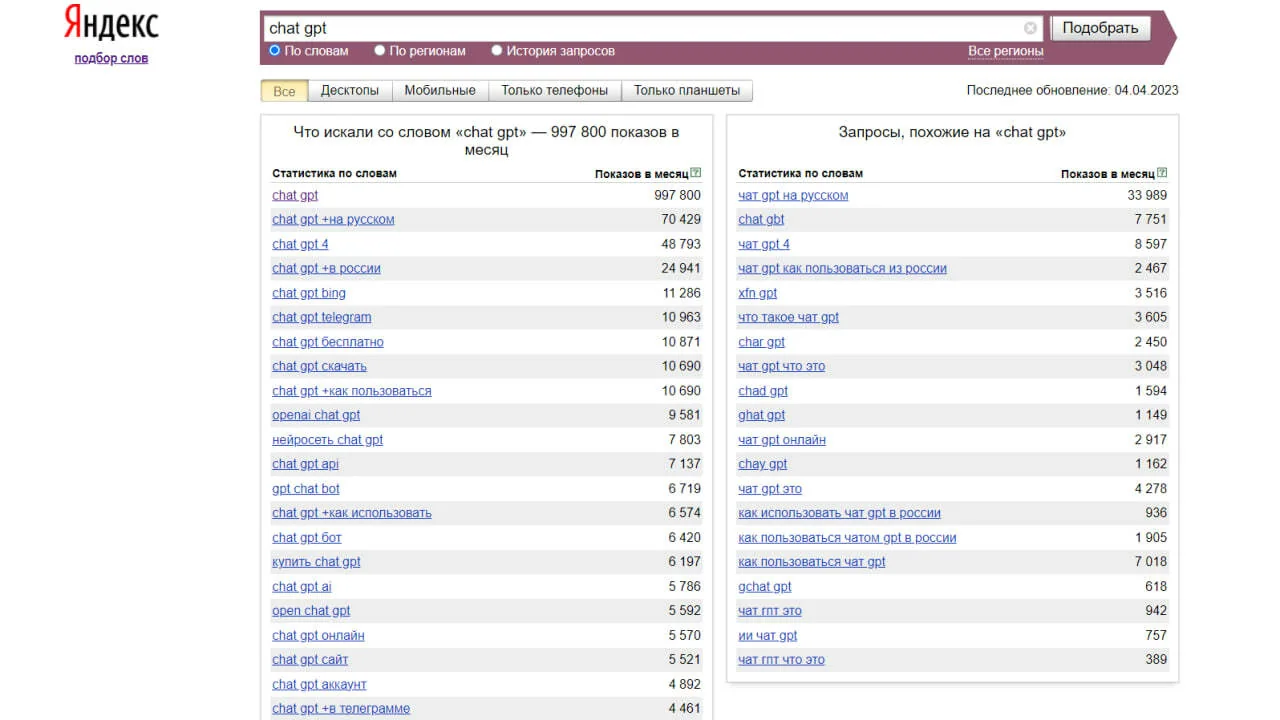The width and height of the screenshot is (1280, 720).
Task: Open the 'чат gpt онлайн' similar query
Action: 782,440
